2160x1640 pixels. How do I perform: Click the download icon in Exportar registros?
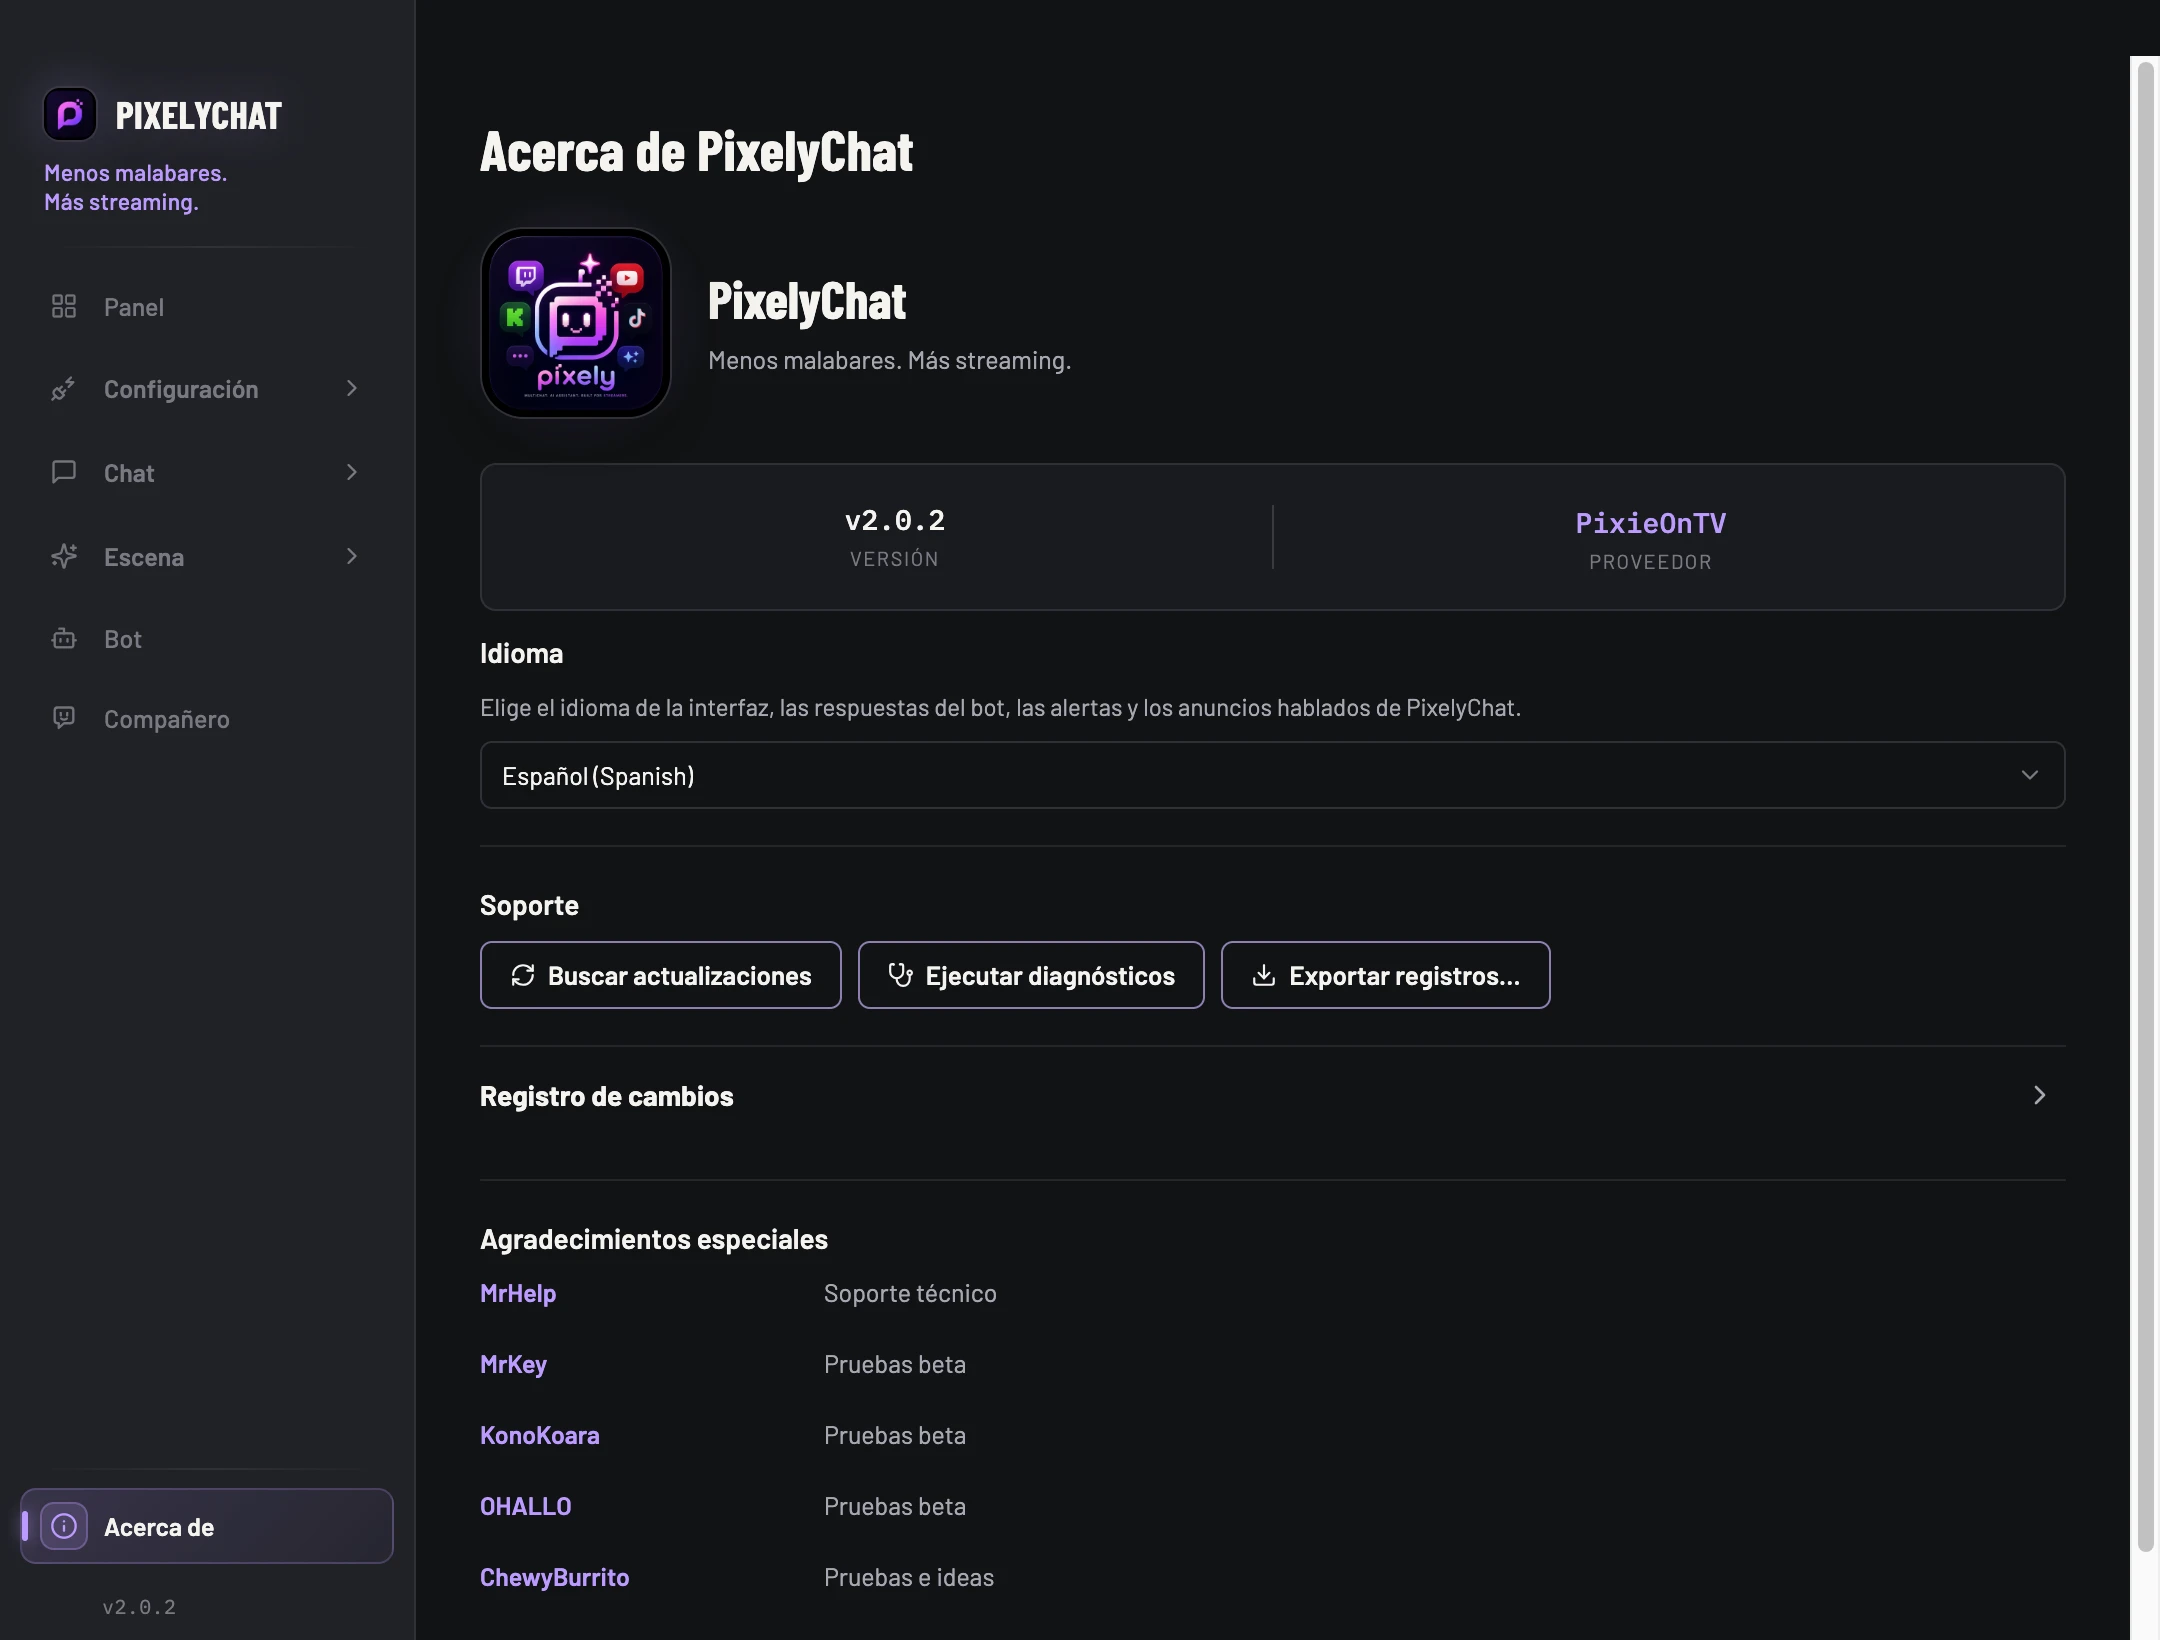(1264, 975)
